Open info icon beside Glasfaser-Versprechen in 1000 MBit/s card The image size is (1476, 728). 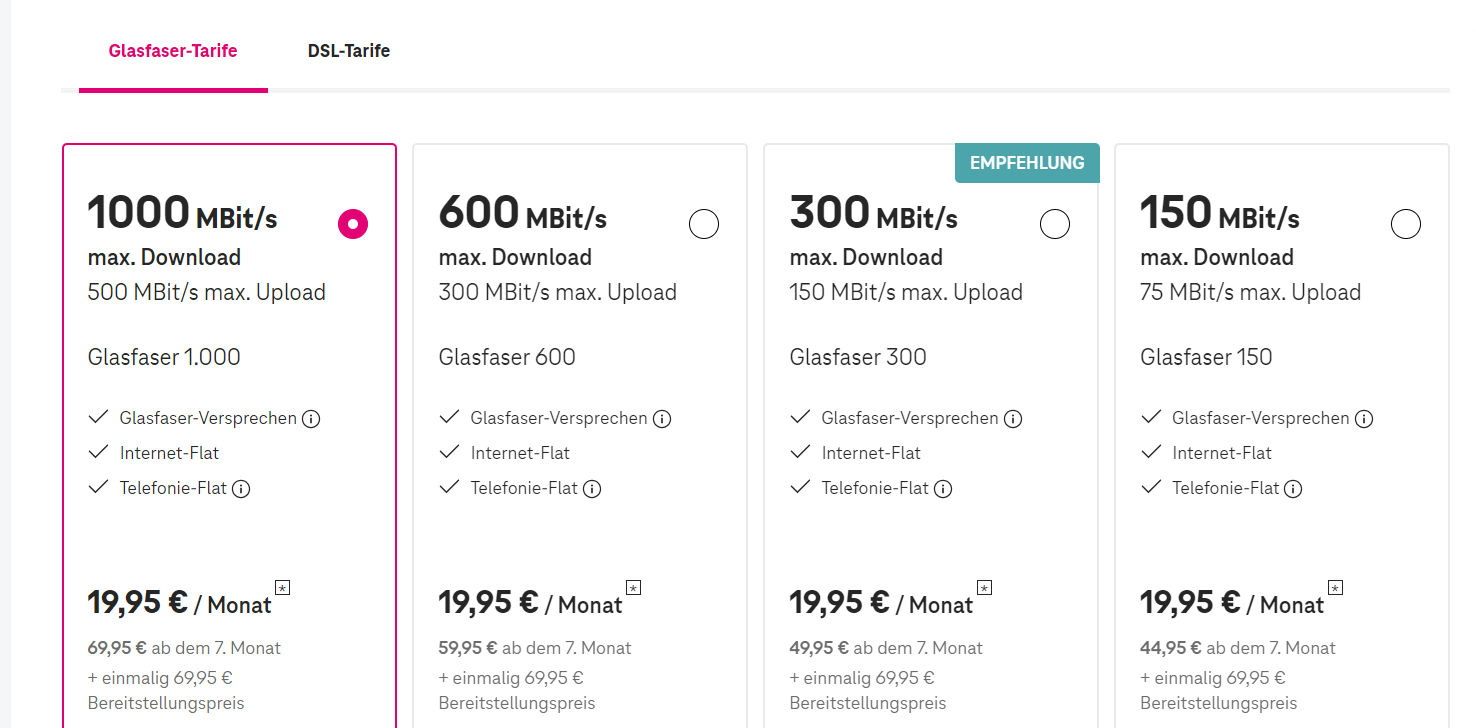click(x=311, y=419)
